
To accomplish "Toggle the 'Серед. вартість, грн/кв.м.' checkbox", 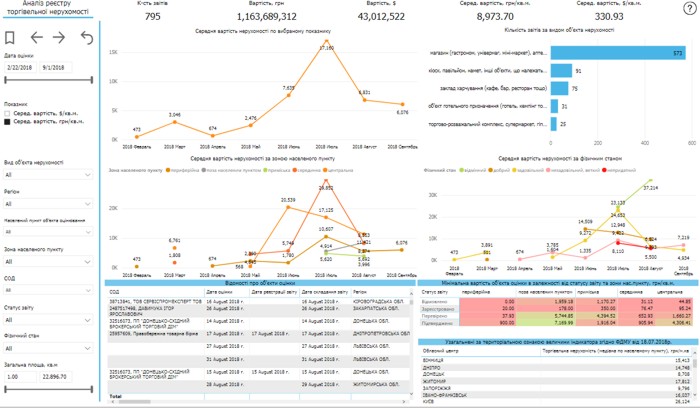I will 7,121.
